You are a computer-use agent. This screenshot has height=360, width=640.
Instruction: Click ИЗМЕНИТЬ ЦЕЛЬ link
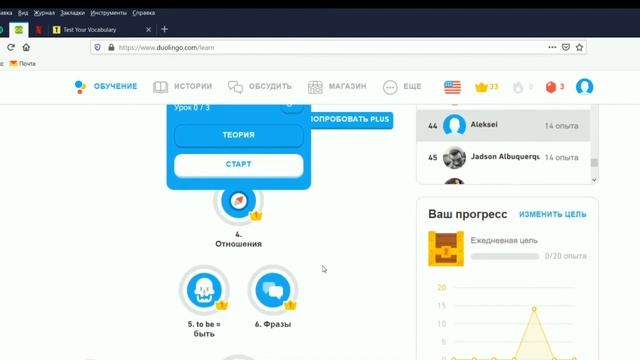[x=553, y=214]
